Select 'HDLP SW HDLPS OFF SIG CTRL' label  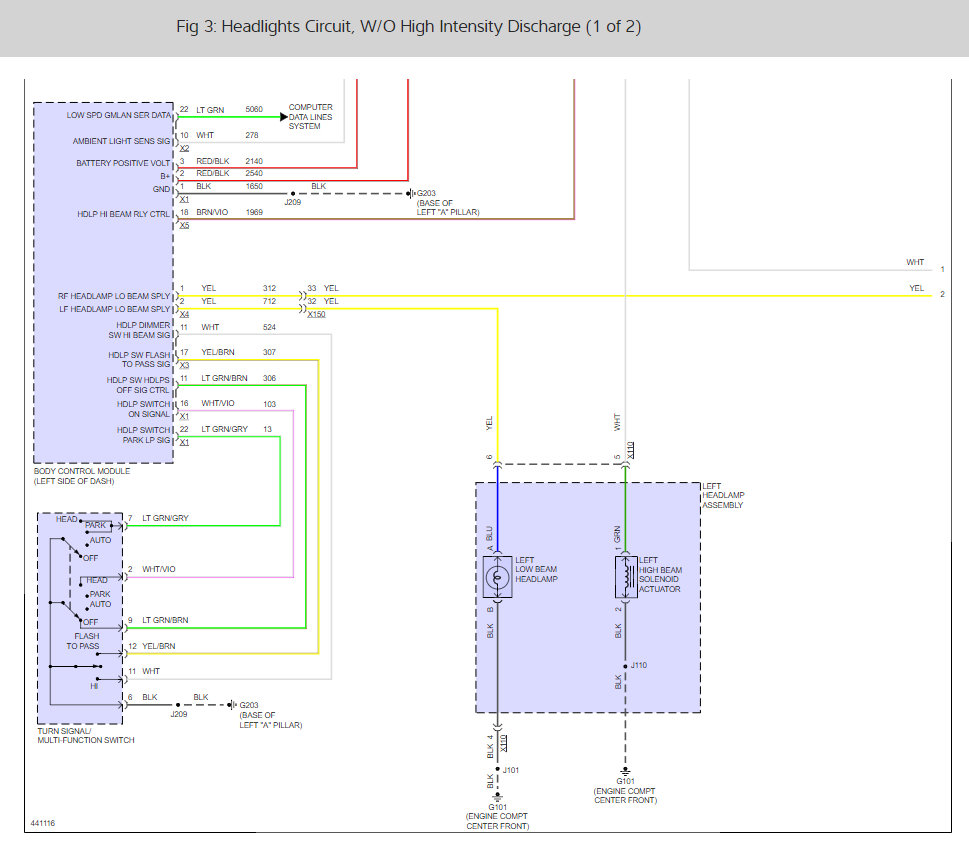tap(138, 385)
